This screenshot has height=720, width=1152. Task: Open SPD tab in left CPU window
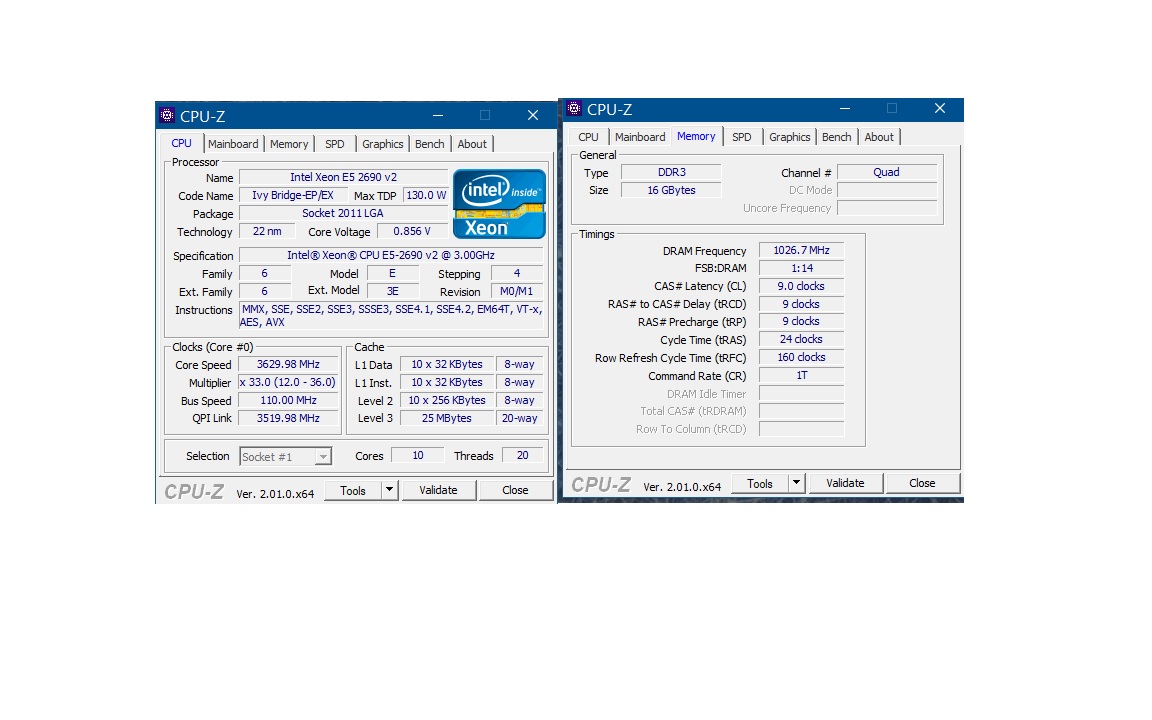pos(335,144)
